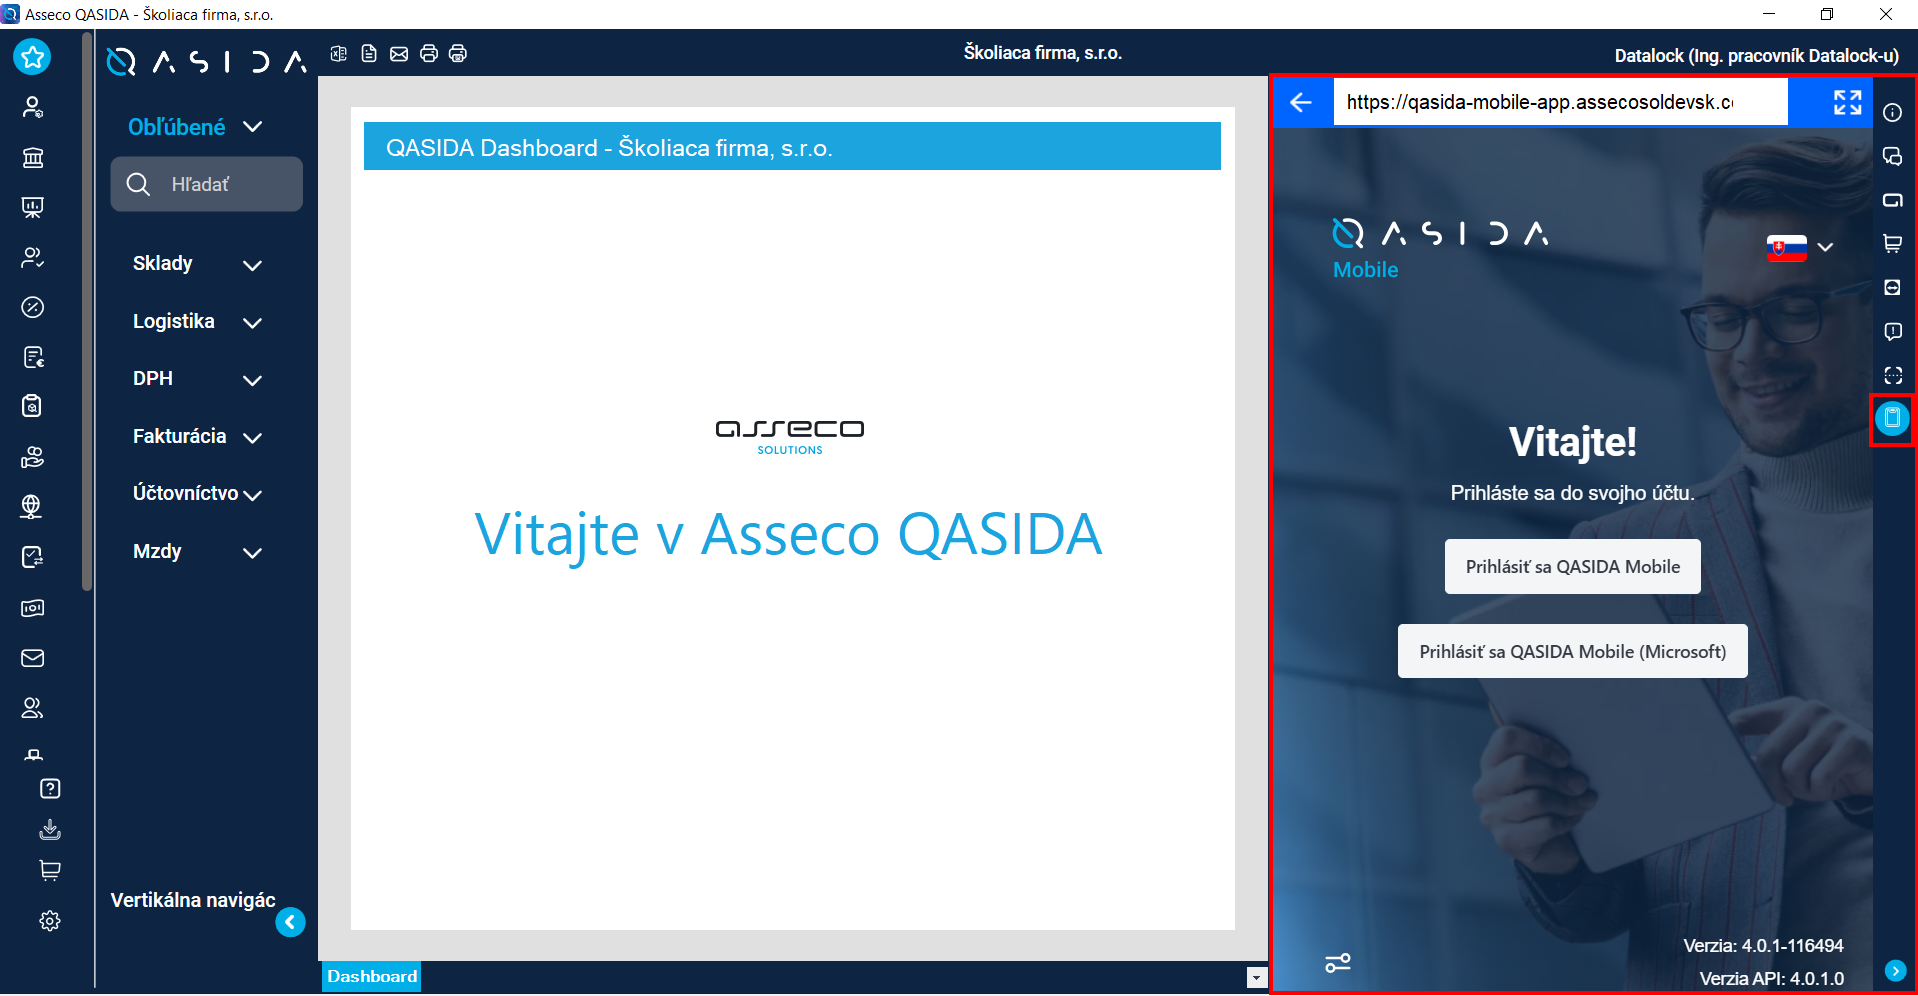The image size is (1918, 996).
Task: Expand the Logistika menu section
Action: coord(197,322)
